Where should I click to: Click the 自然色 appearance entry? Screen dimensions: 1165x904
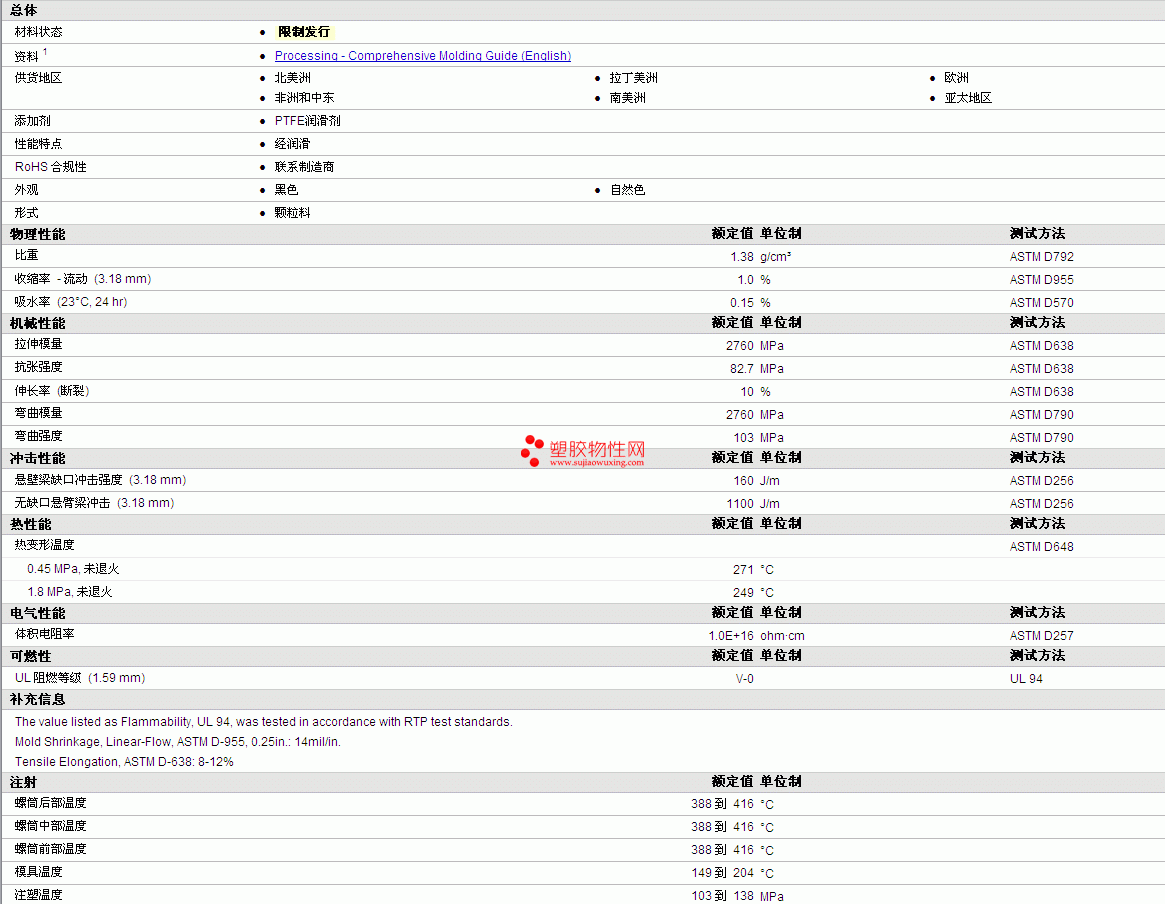pyautogui.click(x=628, y=190)
